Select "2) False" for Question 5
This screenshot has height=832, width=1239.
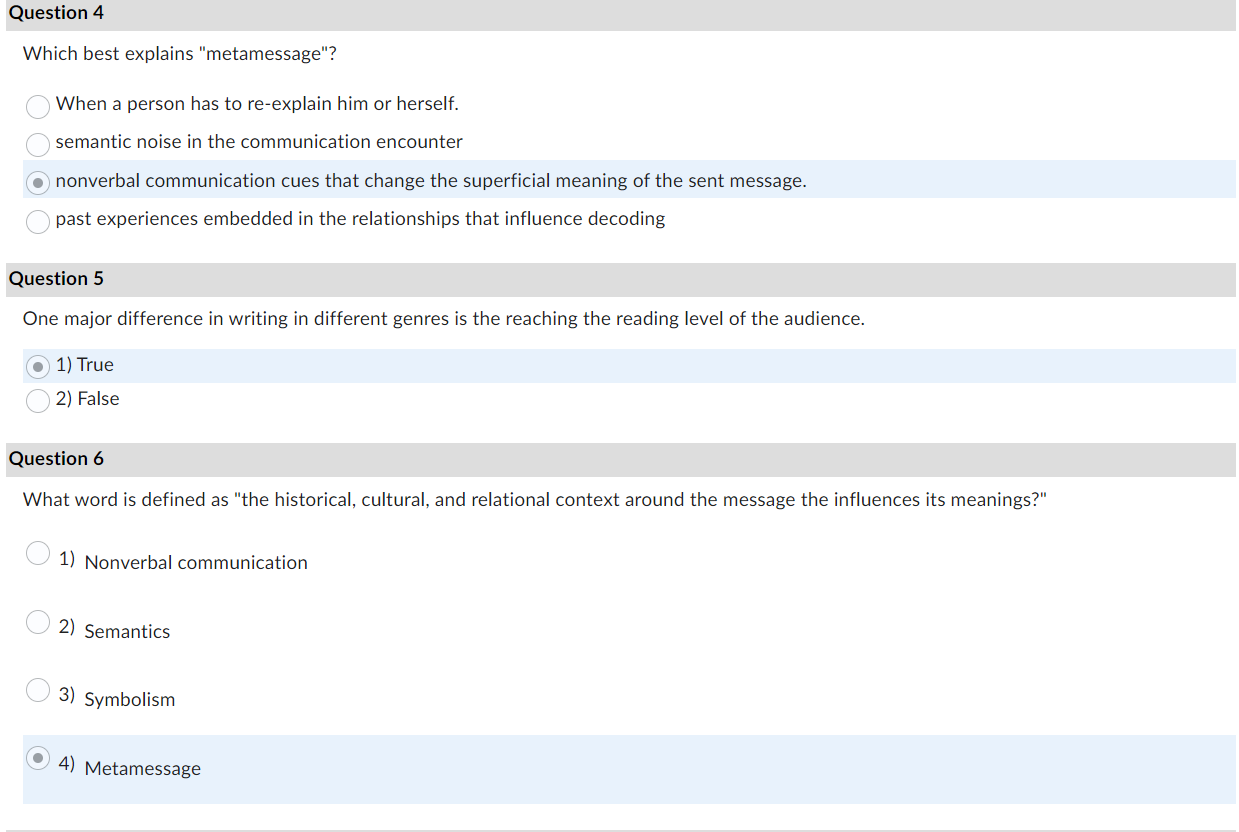(x=38, y=400)
